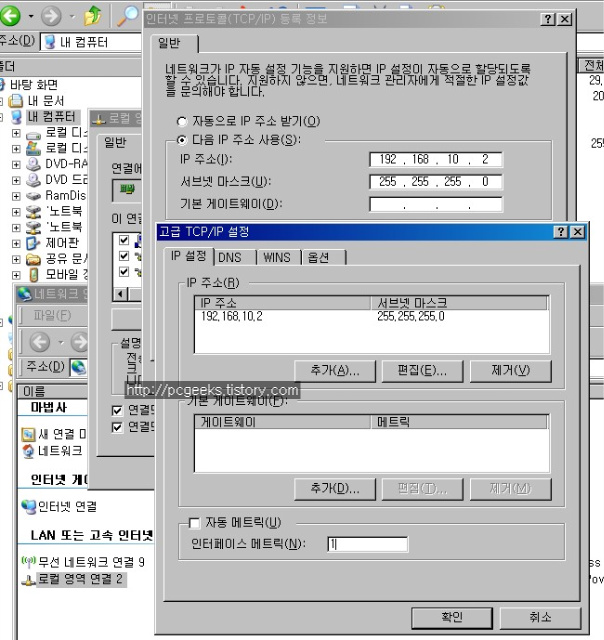Click the IP 주소 input field

435,159
